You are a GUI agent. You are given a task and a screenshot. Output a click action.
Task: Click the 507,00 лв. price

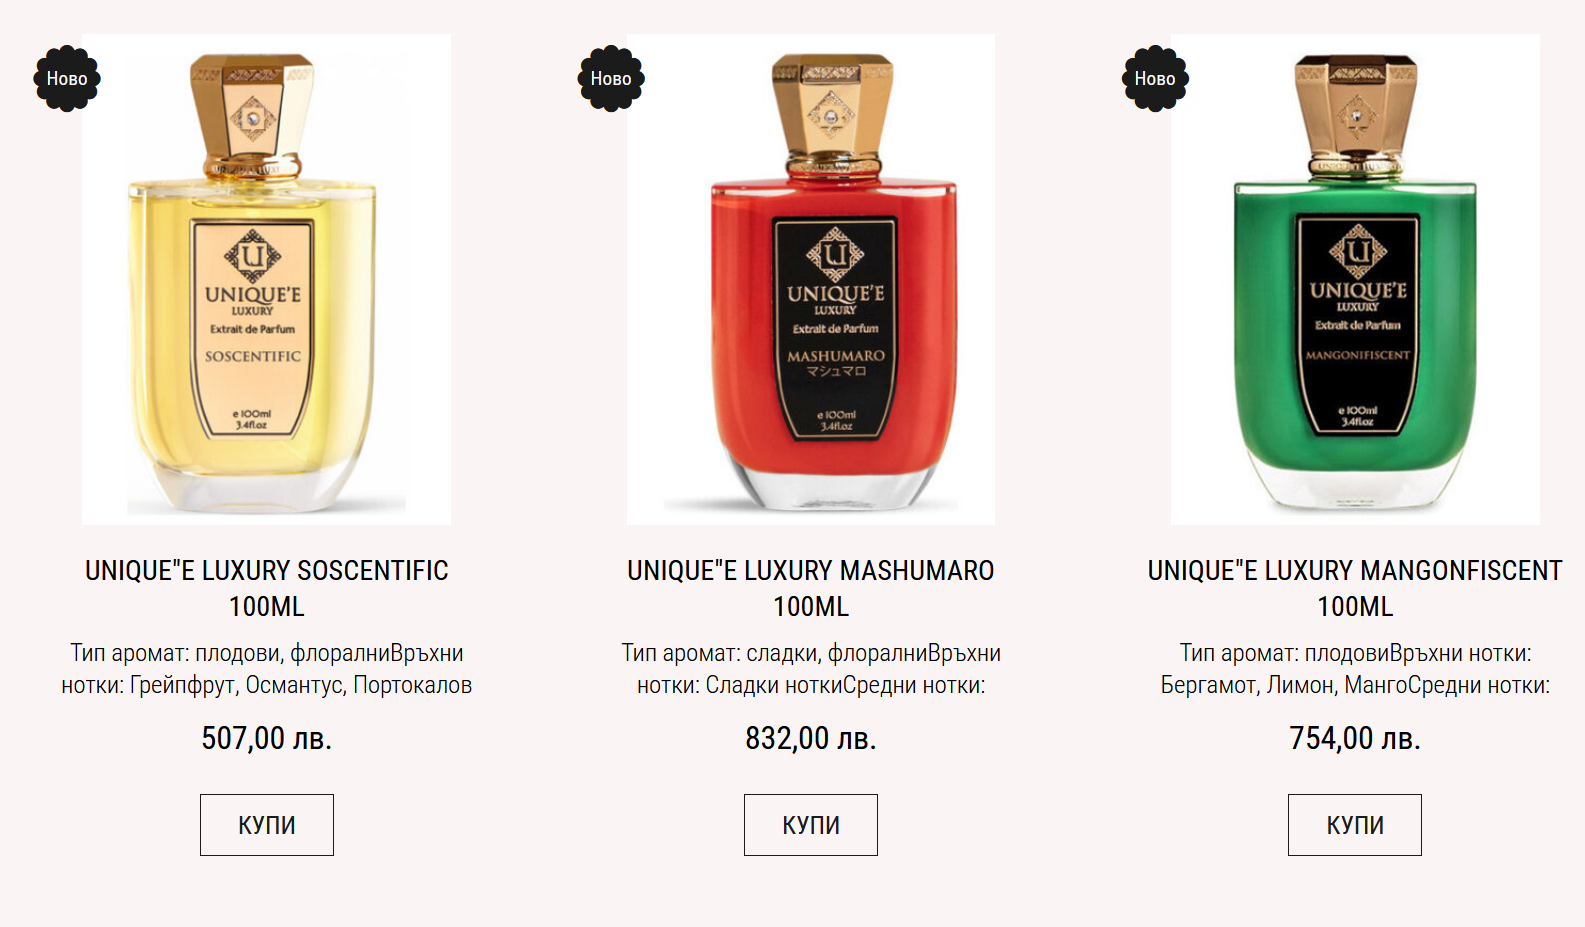pyautogui.click(x=267, y=738)
